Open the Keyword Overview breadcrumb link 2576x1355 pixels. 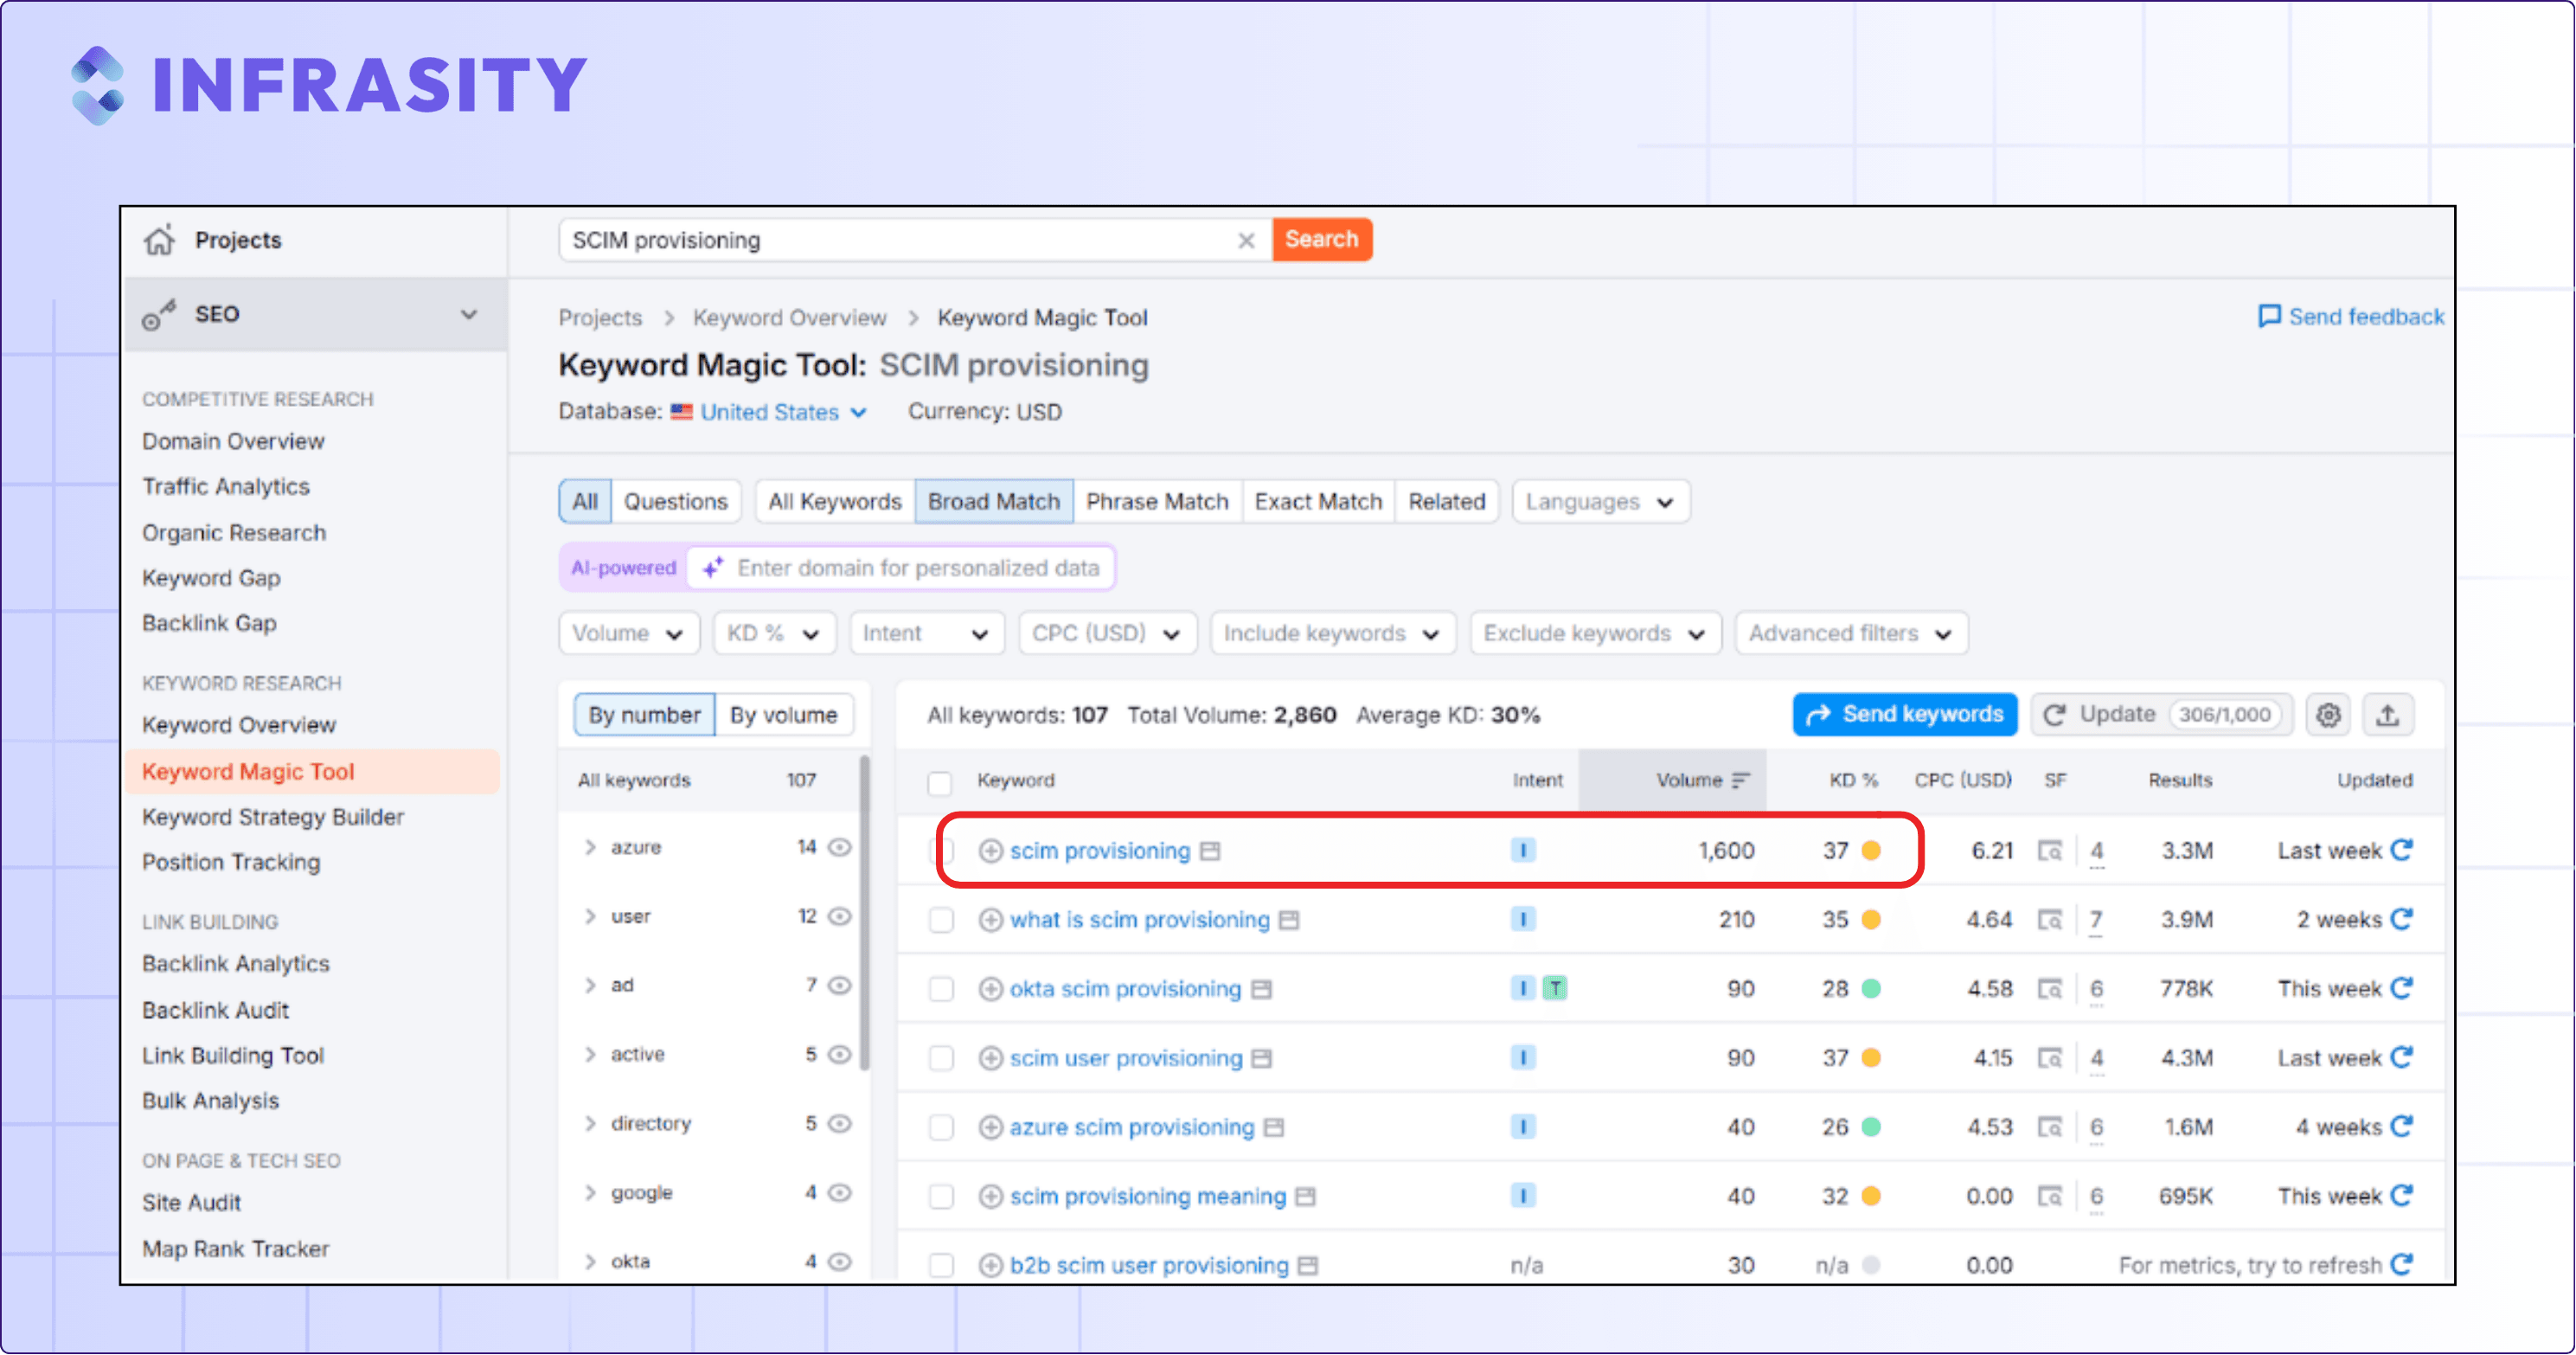790,318
